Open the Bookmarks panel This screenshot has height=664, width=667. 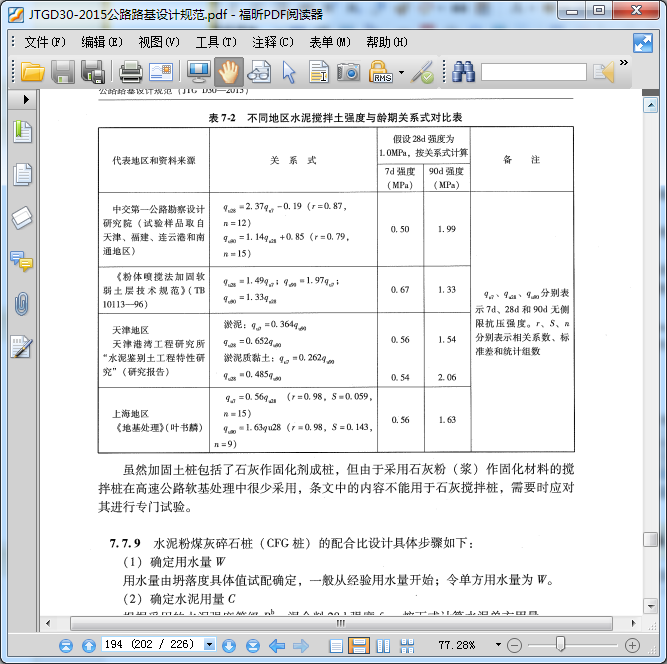click(22, 132)
